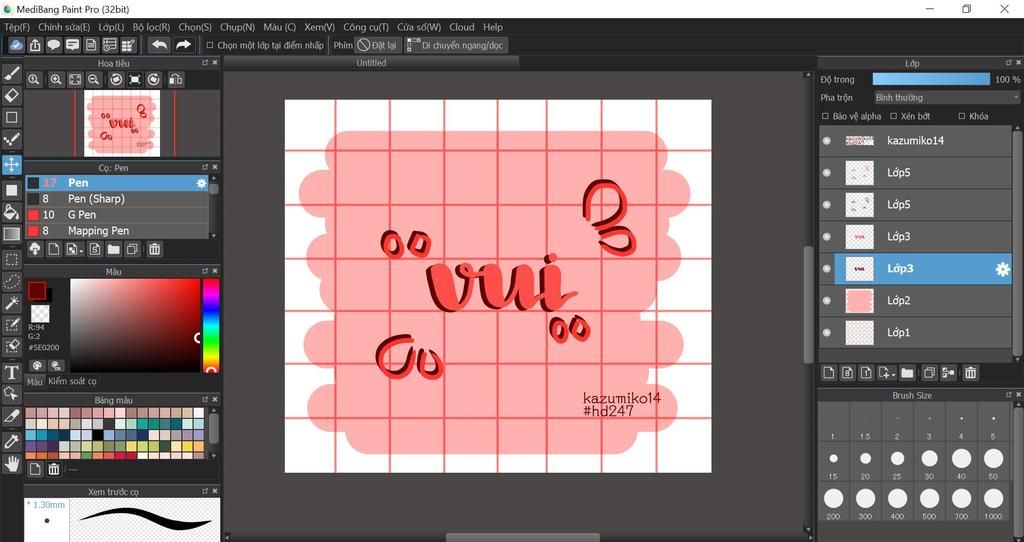Open gear settings of the Pen brush
1024x542 pixels.
pos(201,183)
